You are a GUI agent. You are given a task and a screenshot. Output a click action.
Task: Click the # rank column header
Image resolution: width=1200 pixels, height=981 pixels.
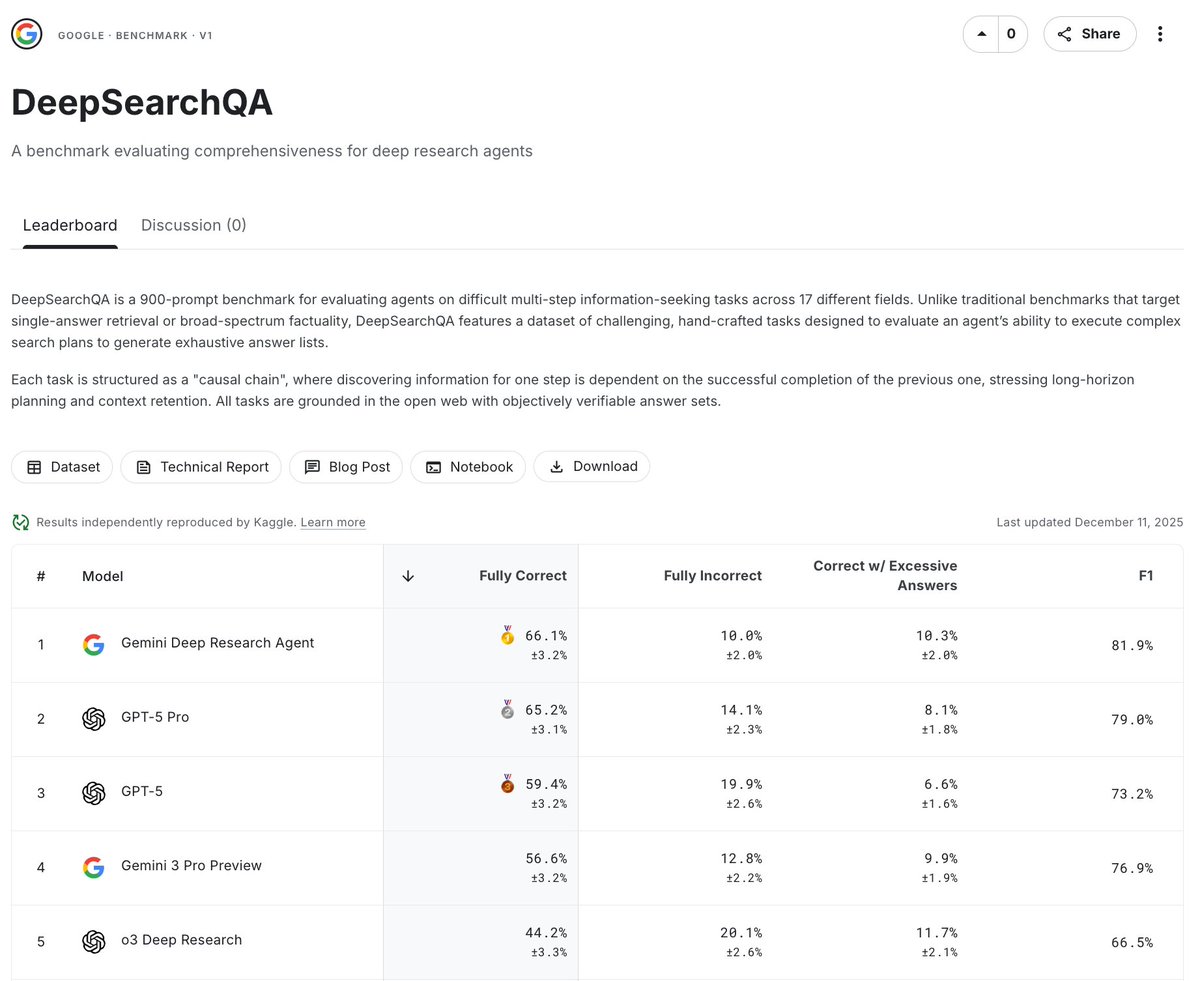41,576
